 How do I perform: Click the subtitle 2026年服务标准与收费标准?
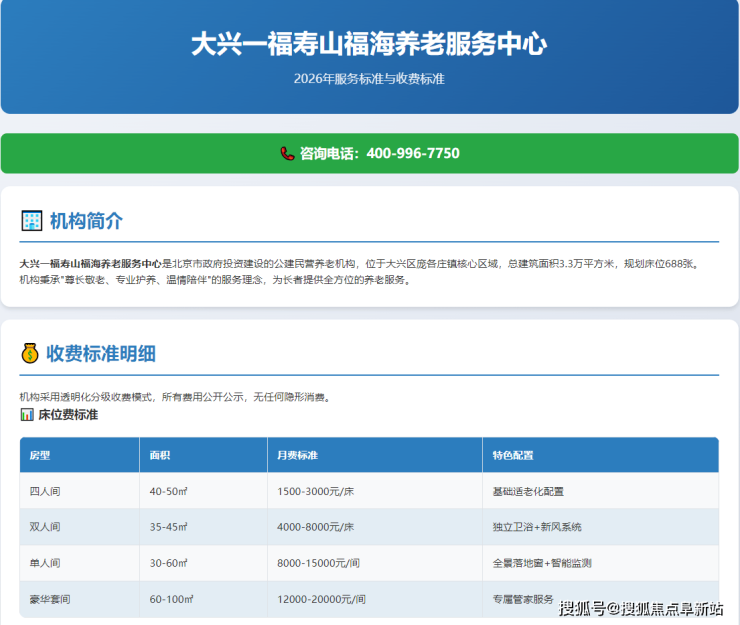pos(369,79)
